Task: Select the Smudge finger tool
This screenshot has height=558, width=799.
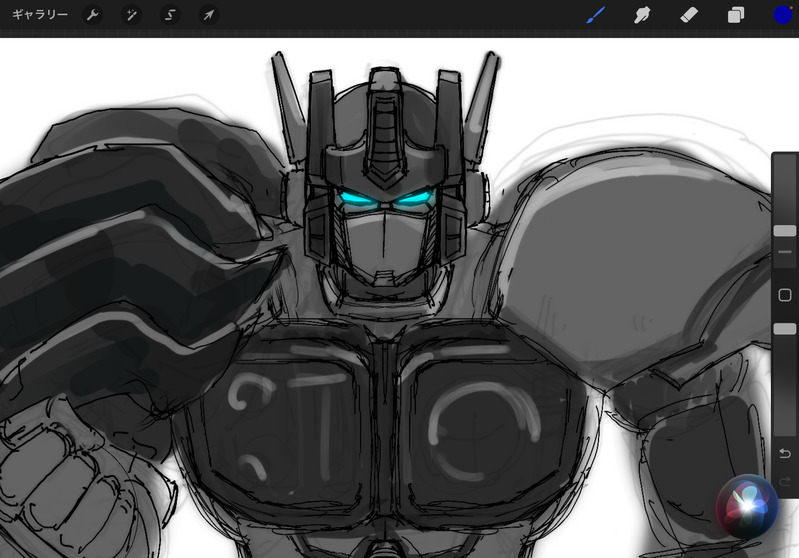Action: tap(642, 15)
